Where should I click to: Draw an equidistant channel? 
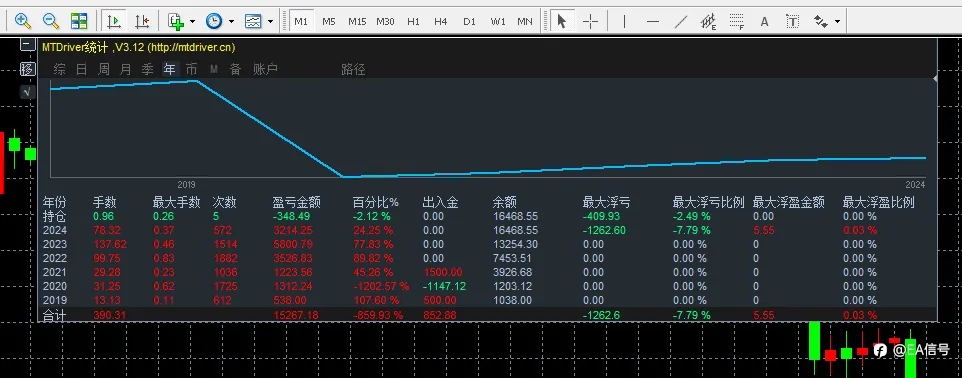[x=709, y=22]
